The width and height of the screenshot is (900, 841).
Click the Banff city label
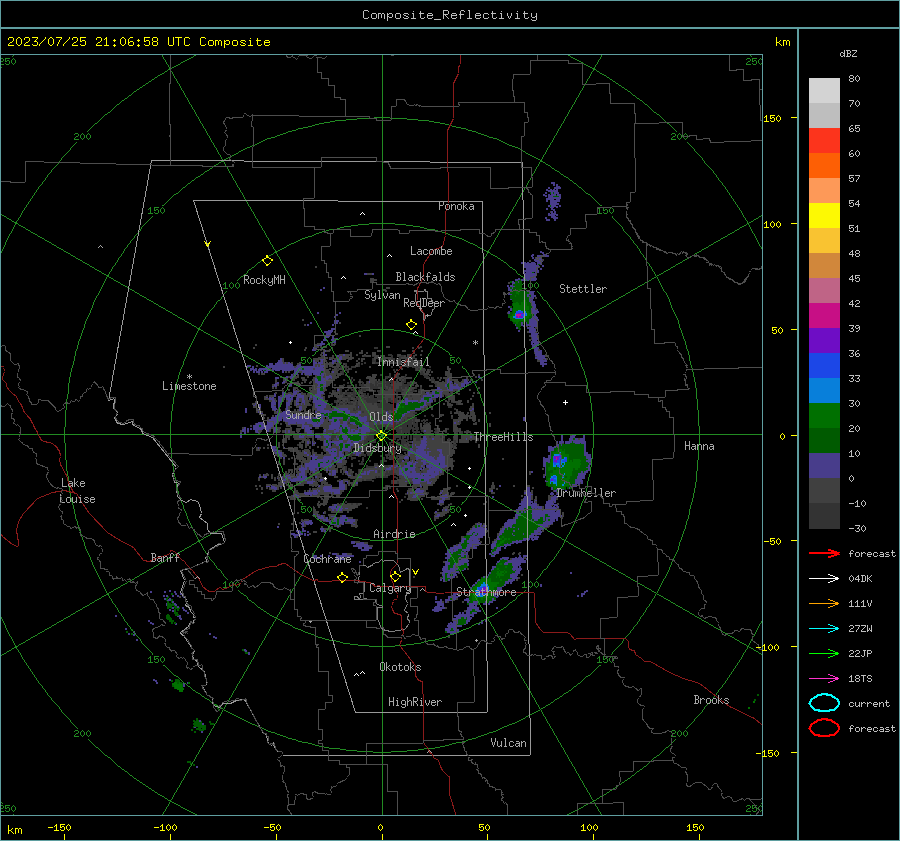point(165,558)
